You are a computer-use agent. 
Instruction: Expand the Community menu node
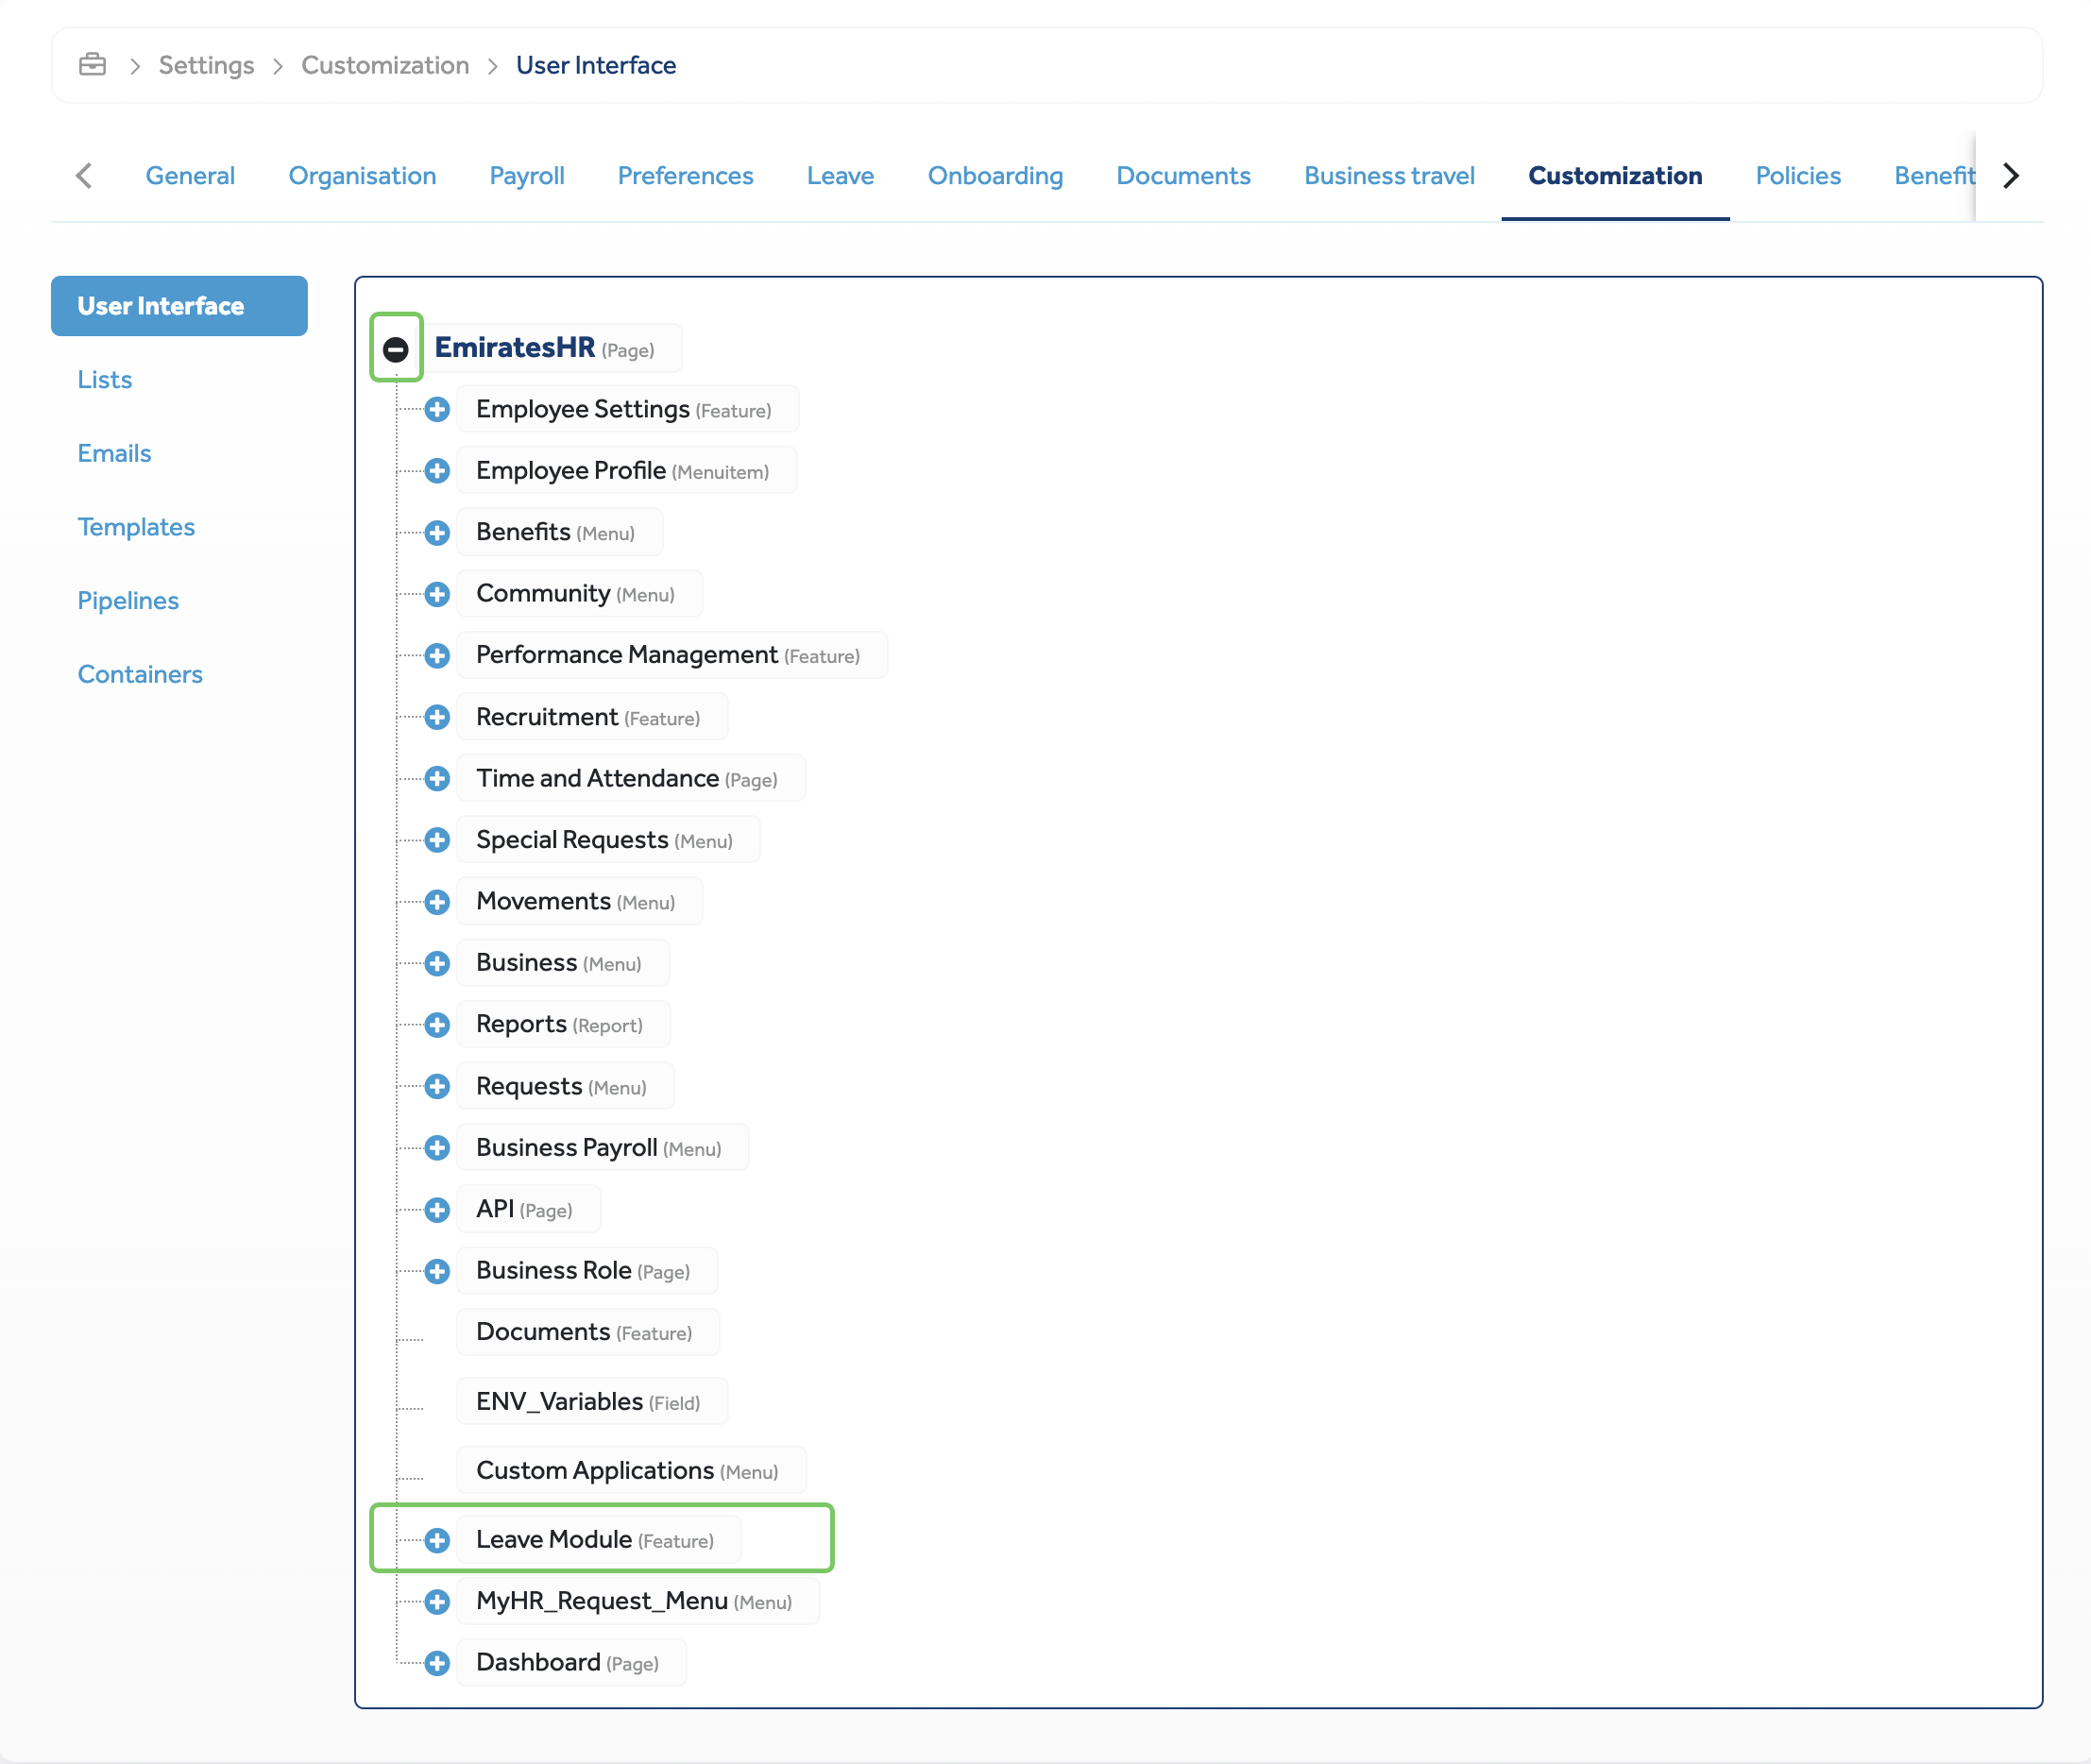(x=437, y=593)
